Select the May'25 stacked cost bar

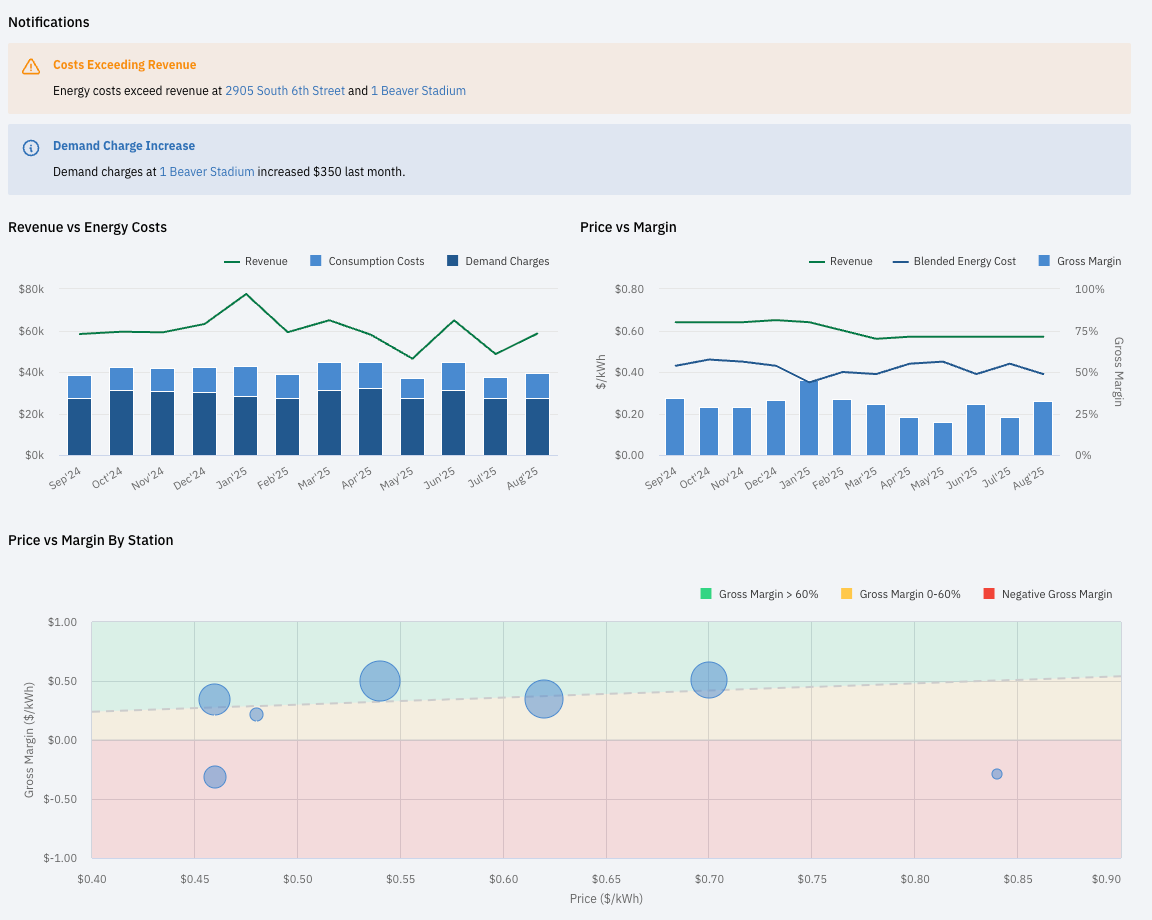coord(412,417)
